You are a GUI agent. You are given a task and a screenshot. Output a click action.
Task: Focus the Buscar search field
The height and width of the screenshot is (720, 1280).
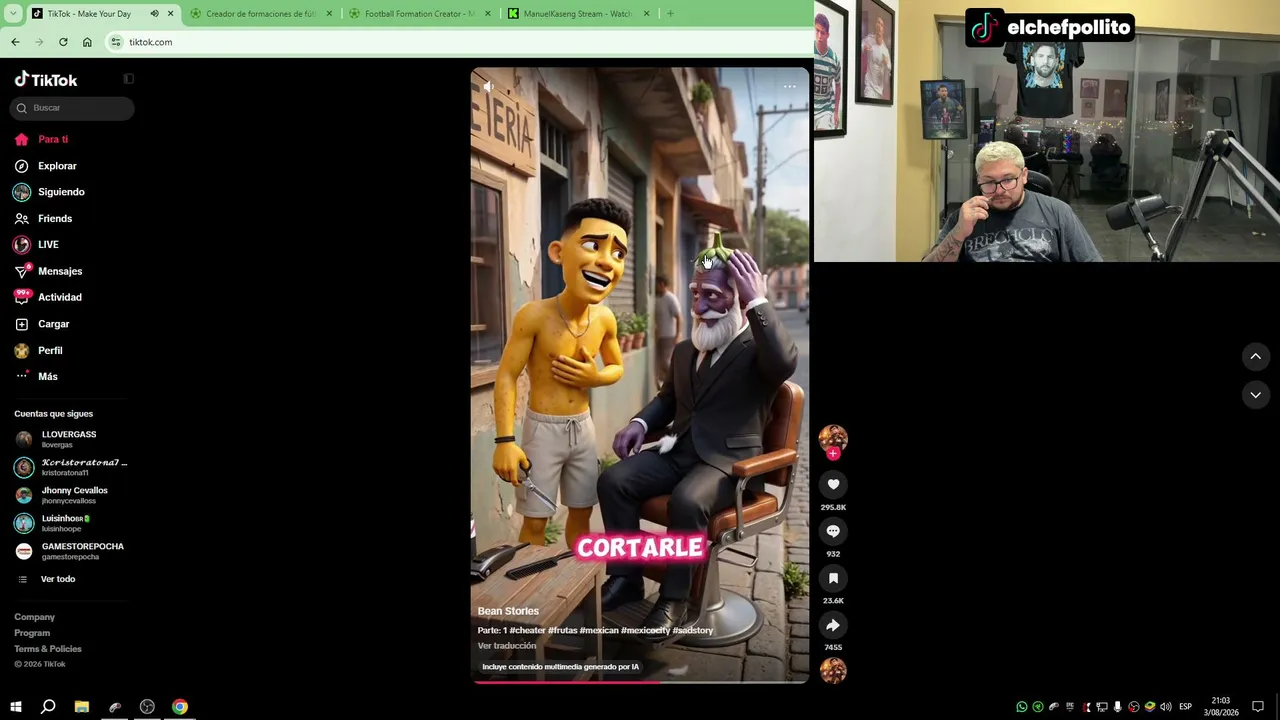coord(72,108)
